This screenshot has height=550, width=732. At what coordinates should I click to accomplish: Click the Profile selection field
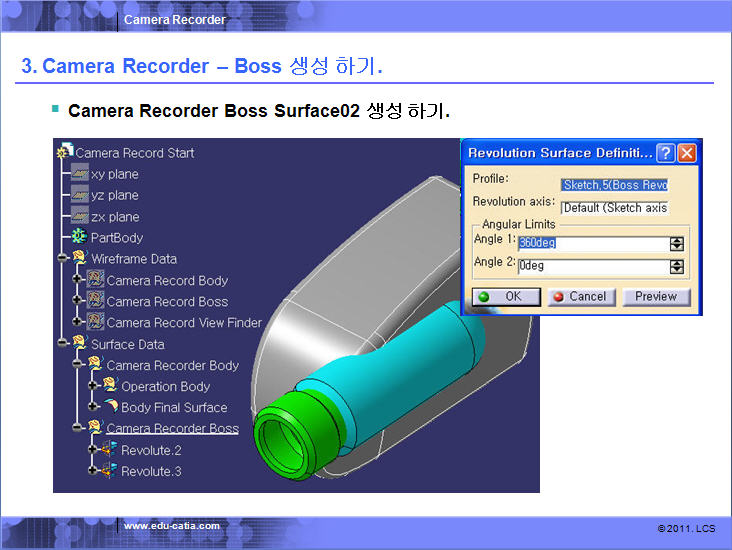(x=614, y=184)
